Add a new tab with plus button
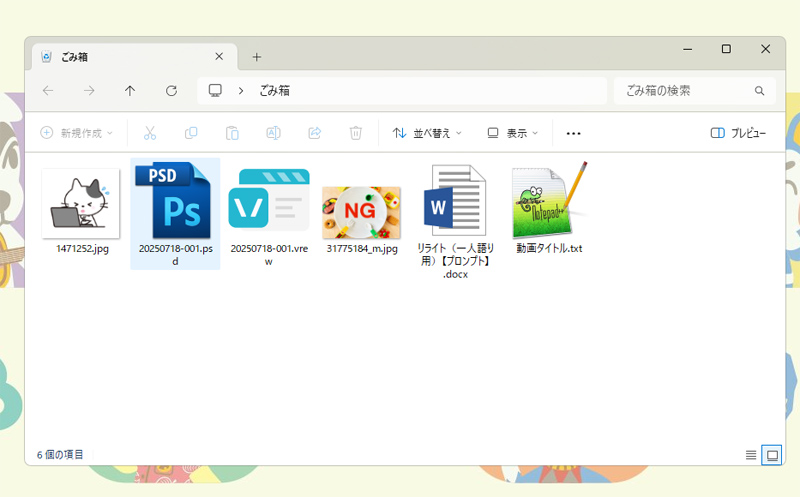 point(257,57)
